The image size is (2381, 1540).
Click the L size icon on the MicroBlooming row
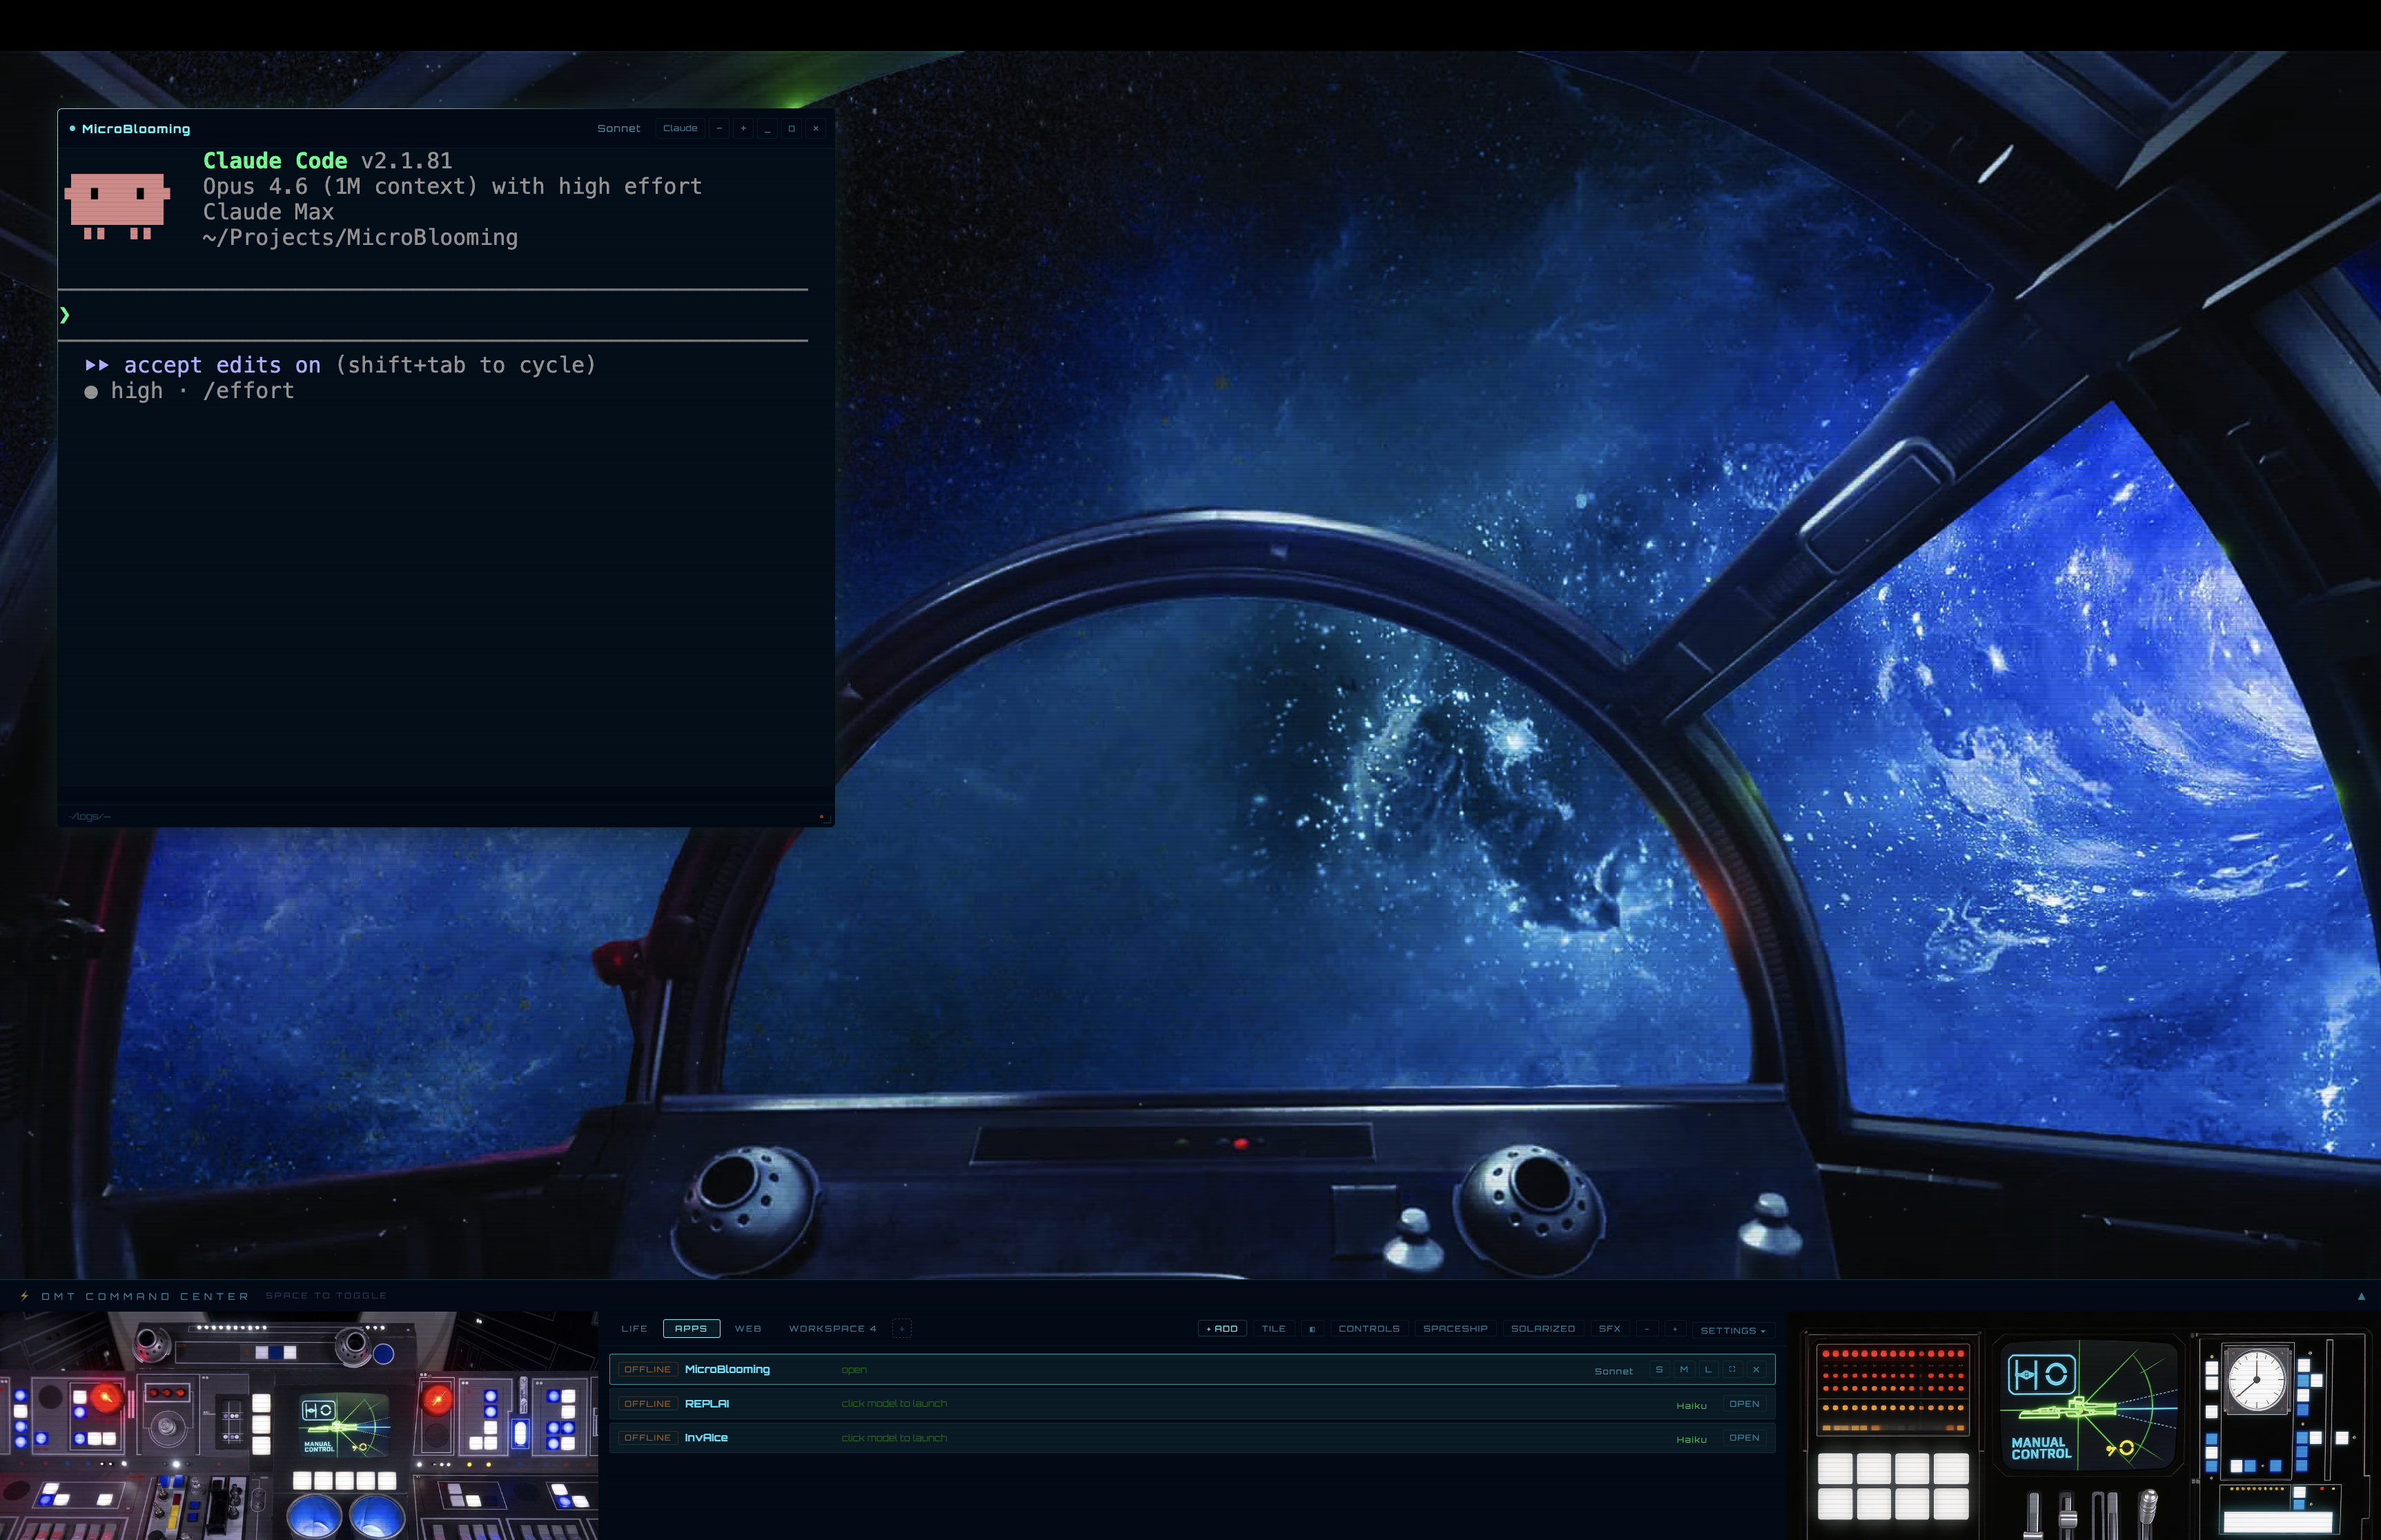[x=1709, y=1370]
